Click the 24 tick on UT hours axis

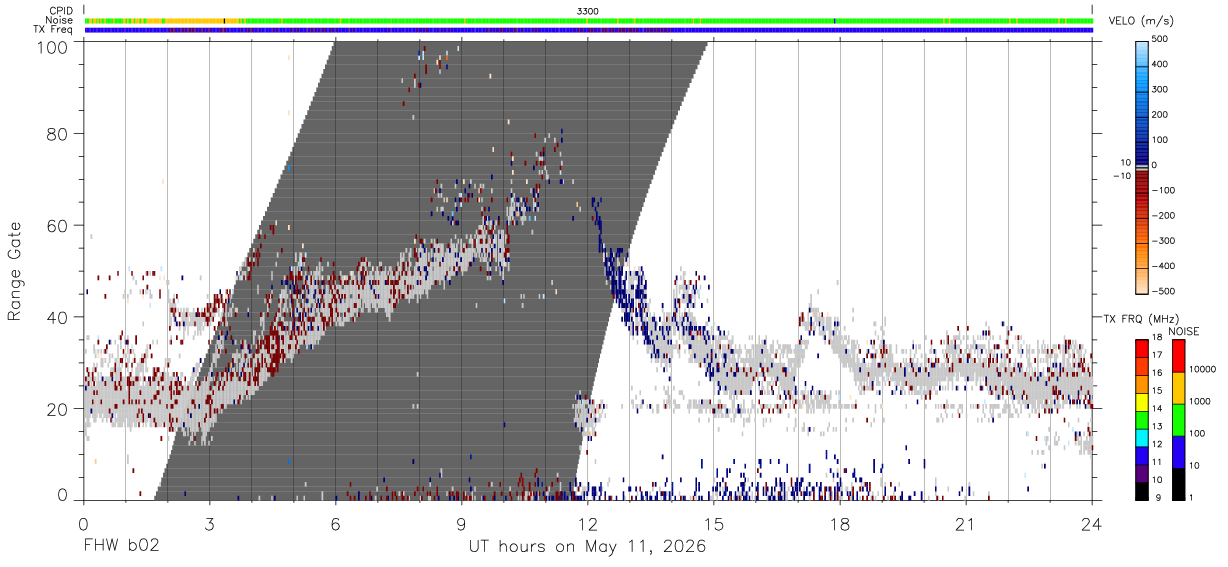1092,523
